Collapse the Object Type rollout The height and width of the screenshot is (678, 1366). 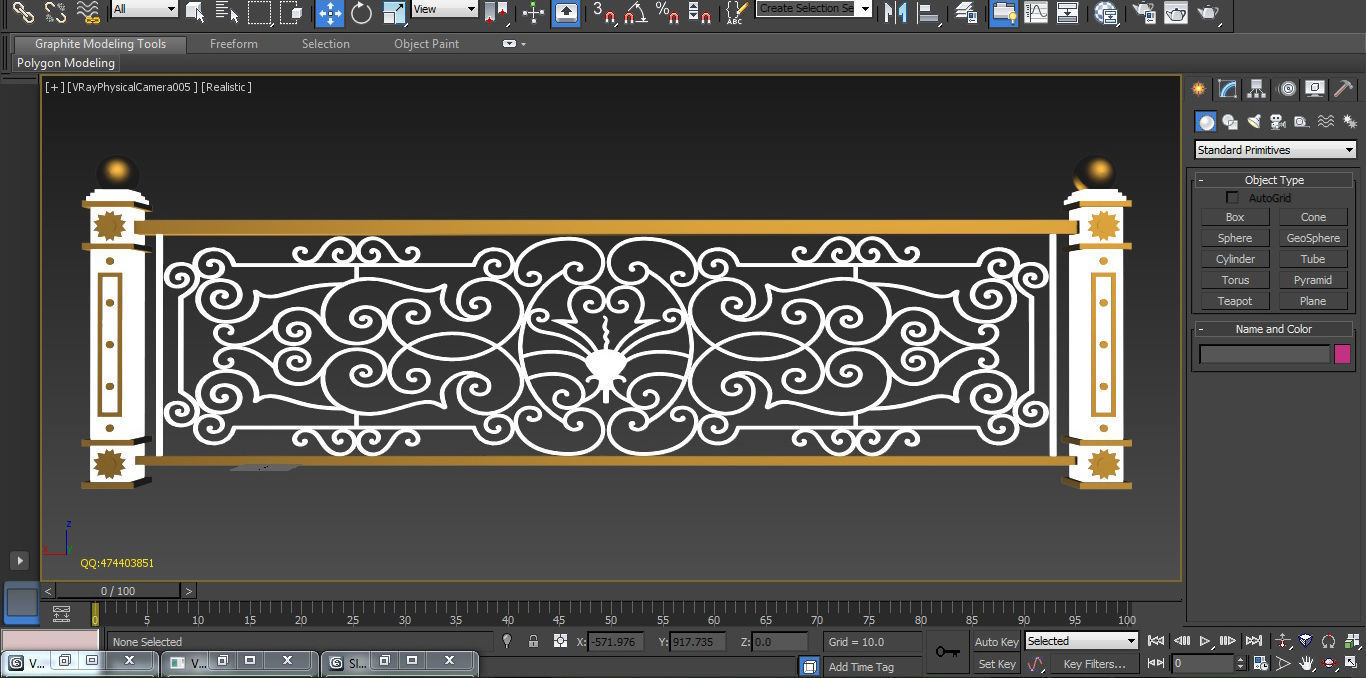pyautogui.click(x=1274, y=180)
